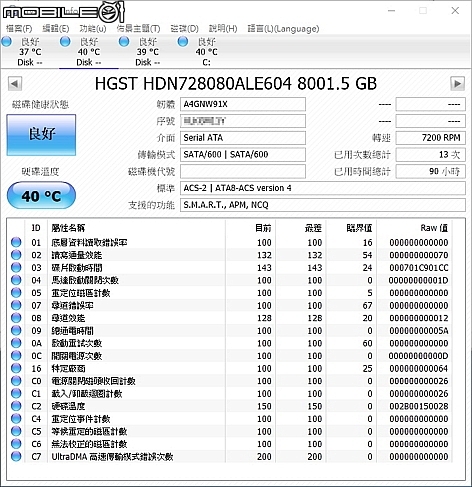
Task: Click the ACS-2 standard field
Action: click(x=323, y=188)
